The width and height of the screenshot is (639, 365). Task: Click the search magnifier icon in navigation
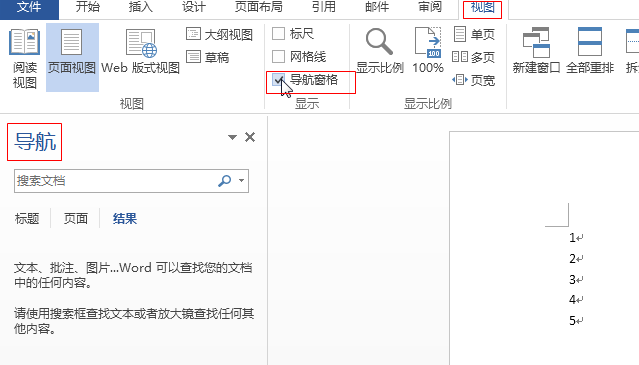pyautogui.click(x=225, y=181)
